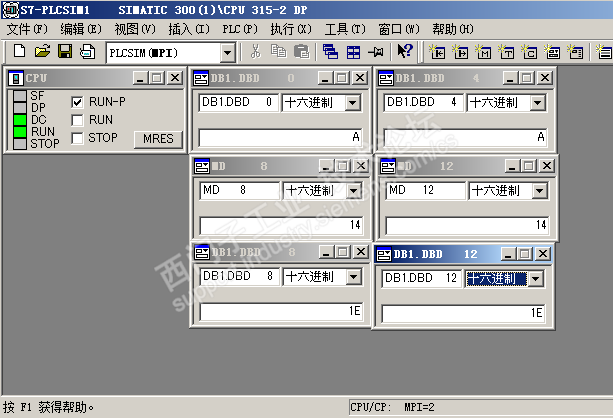Expand format dropdown in DB1.DBD 12 window

point(536,279)
